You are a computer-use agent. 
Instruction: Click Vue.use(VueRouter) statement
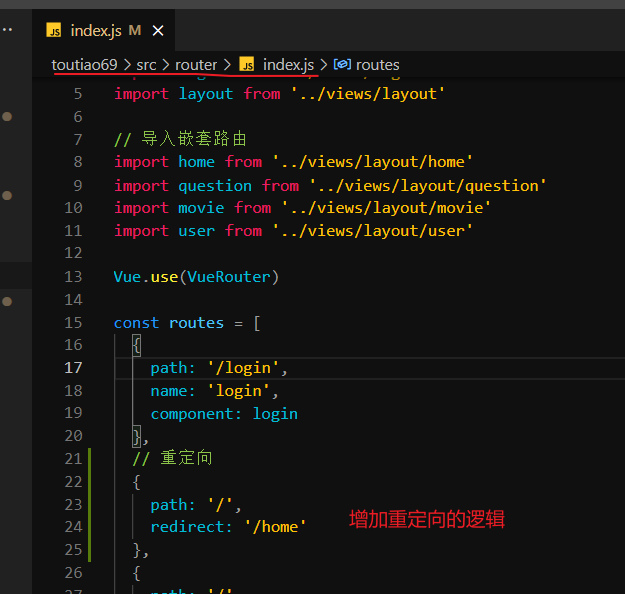click(x=196, y=277)
